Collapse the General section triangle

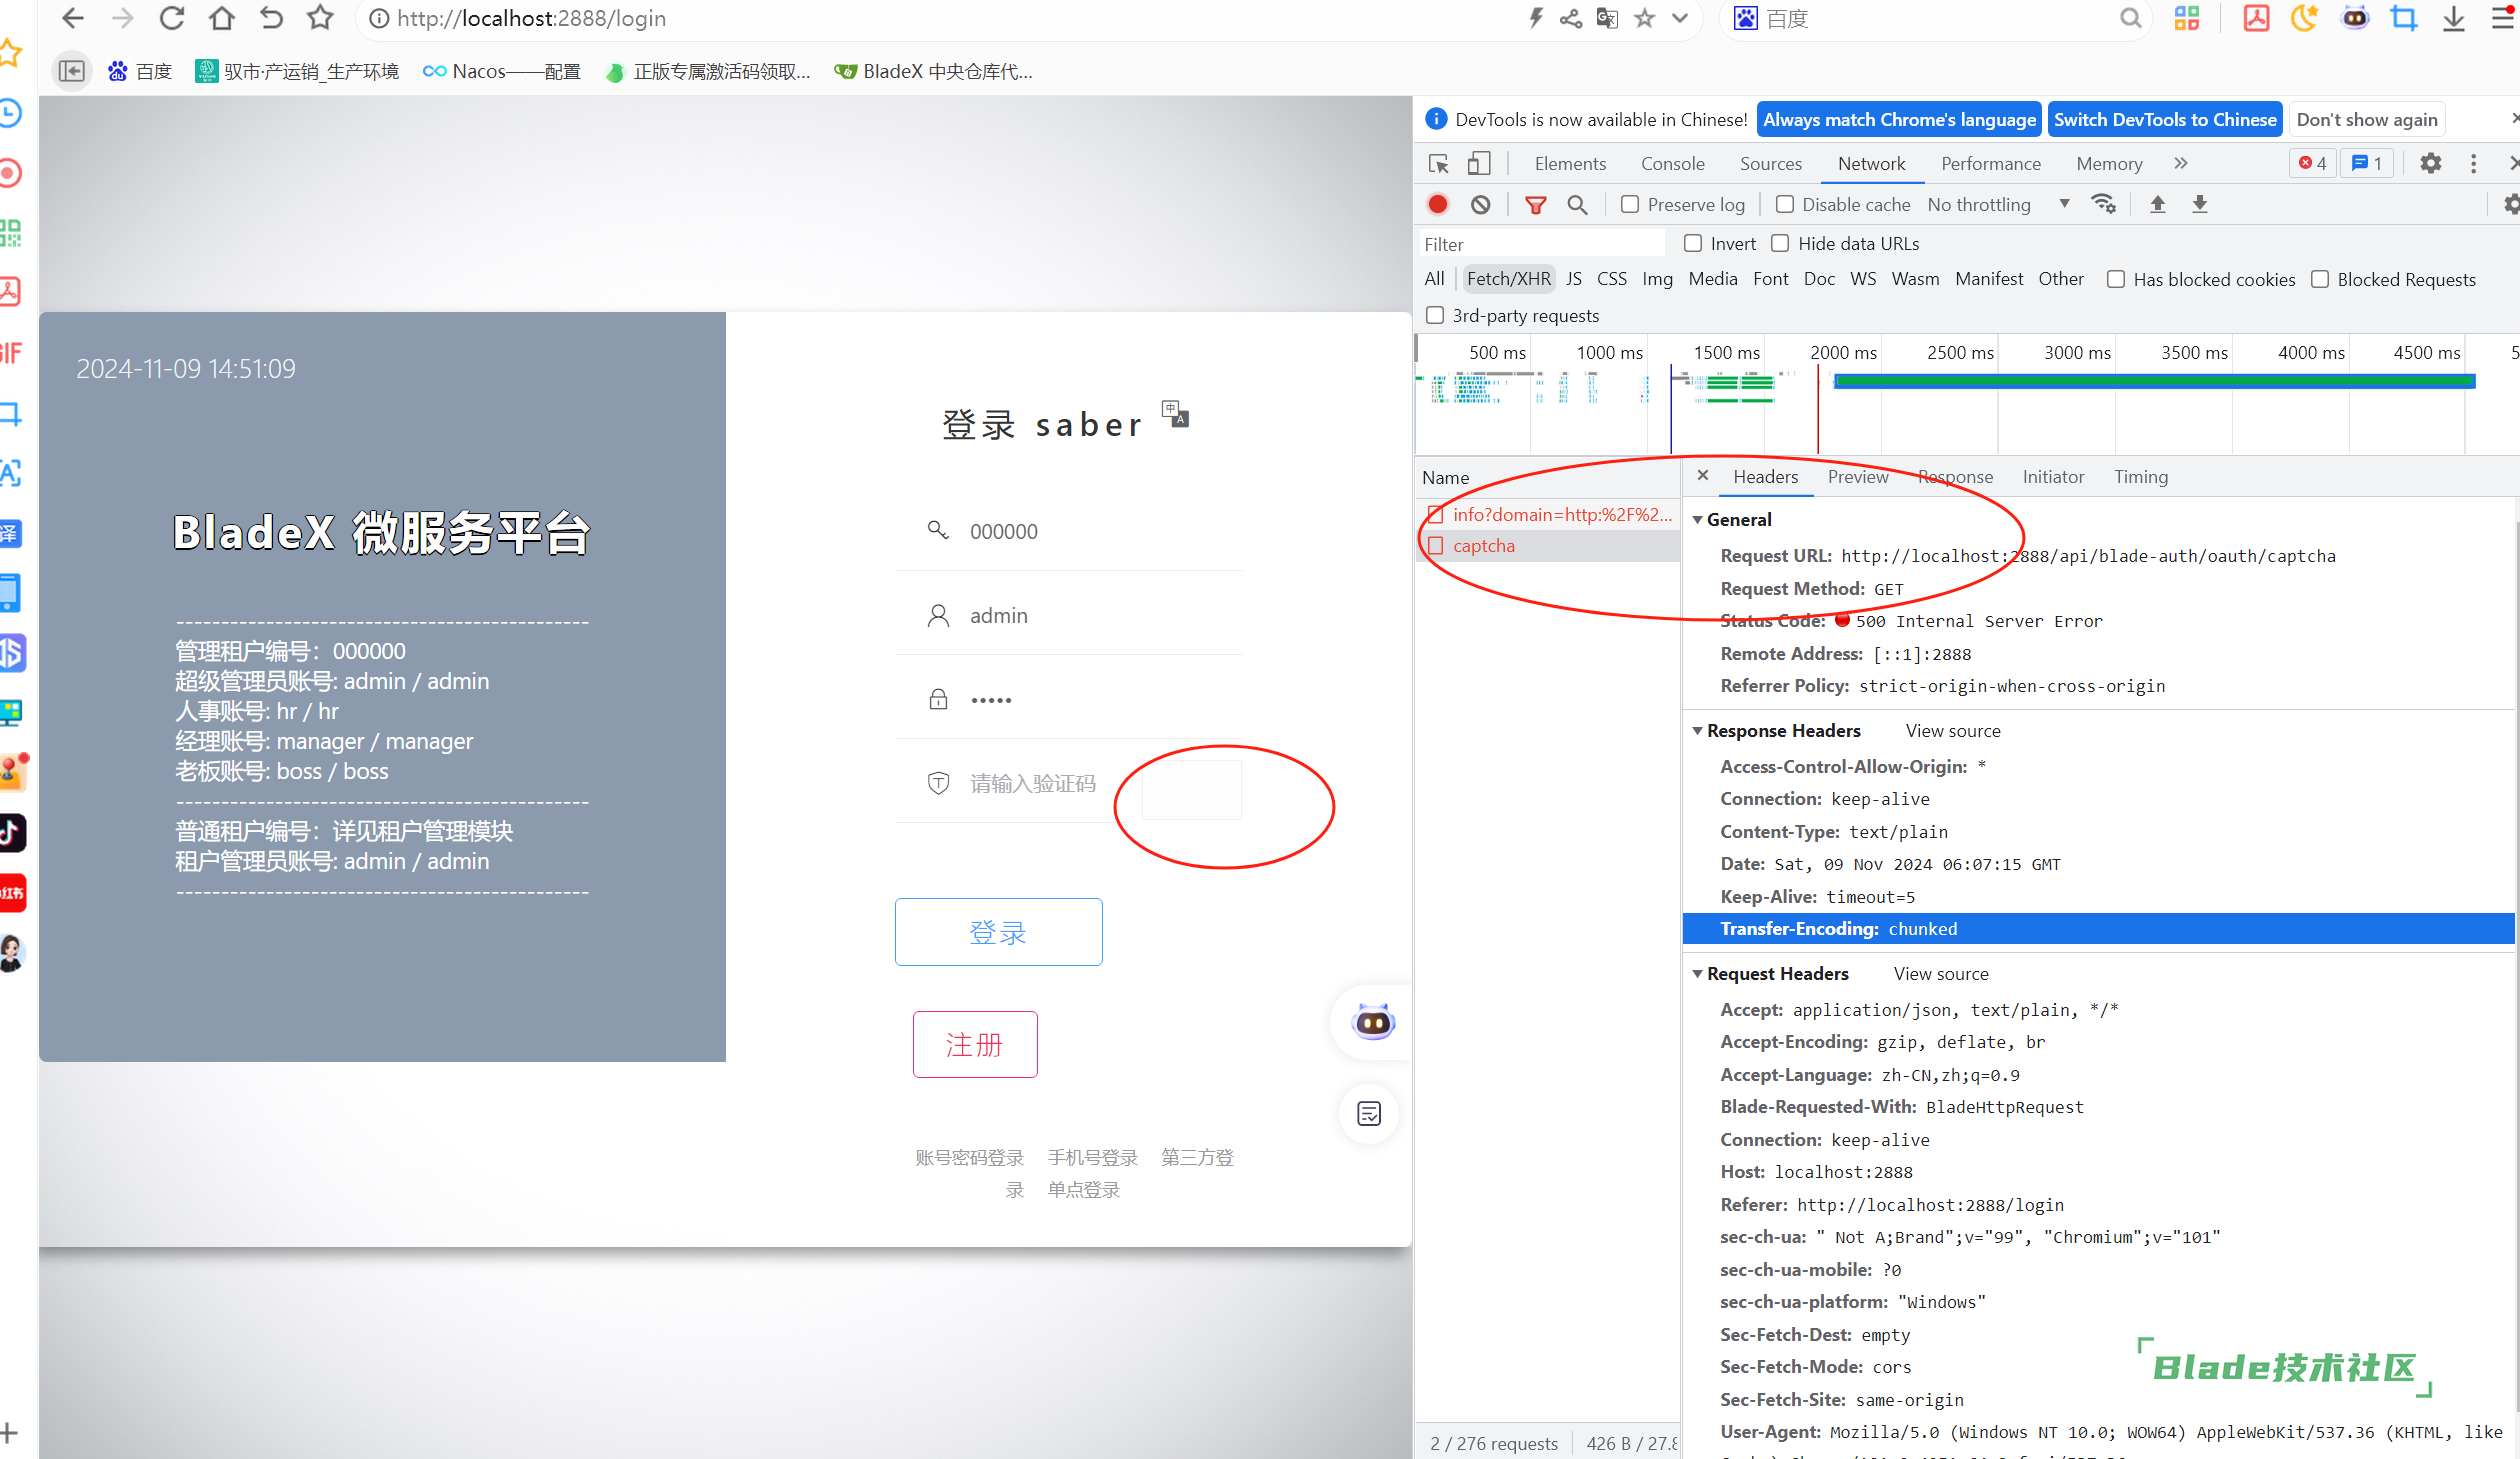[1697, 520]
